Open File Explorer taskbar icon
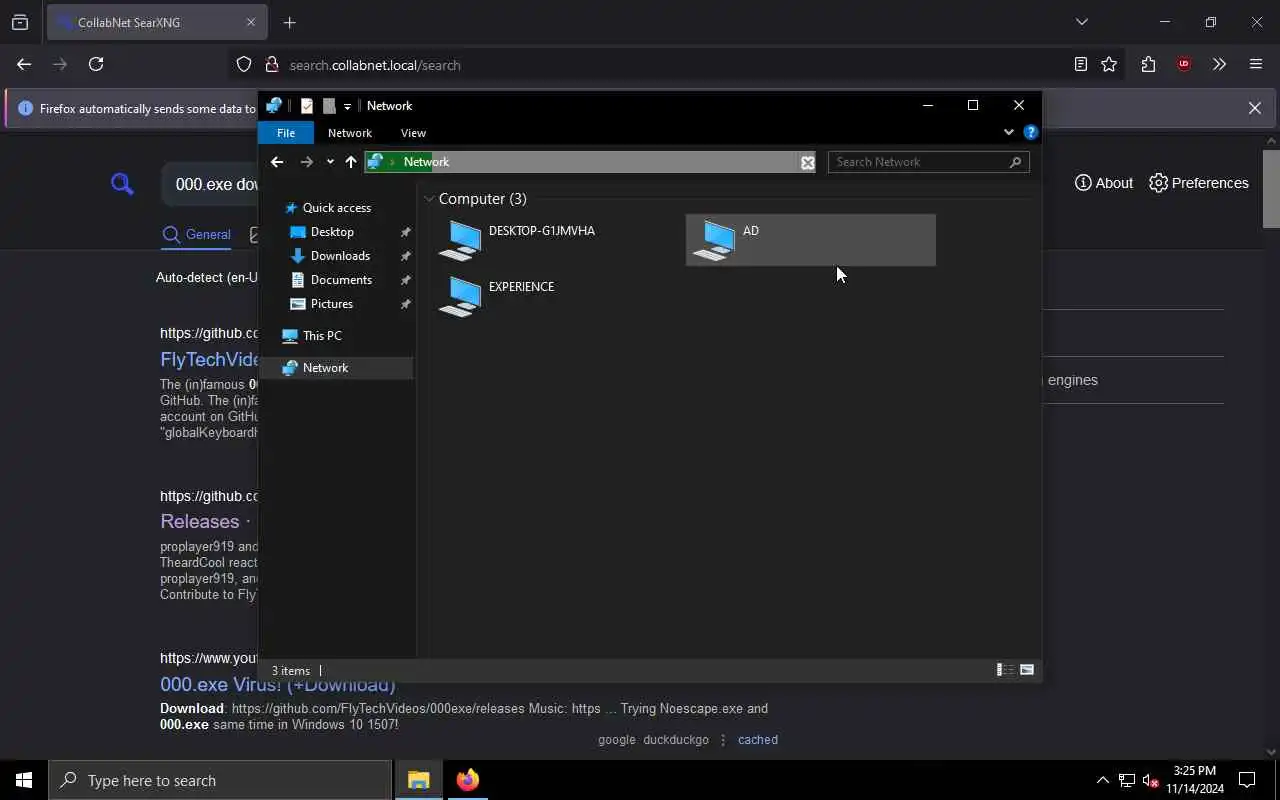The height and width of the screenshot is (800, 1280). click(418, 780)
